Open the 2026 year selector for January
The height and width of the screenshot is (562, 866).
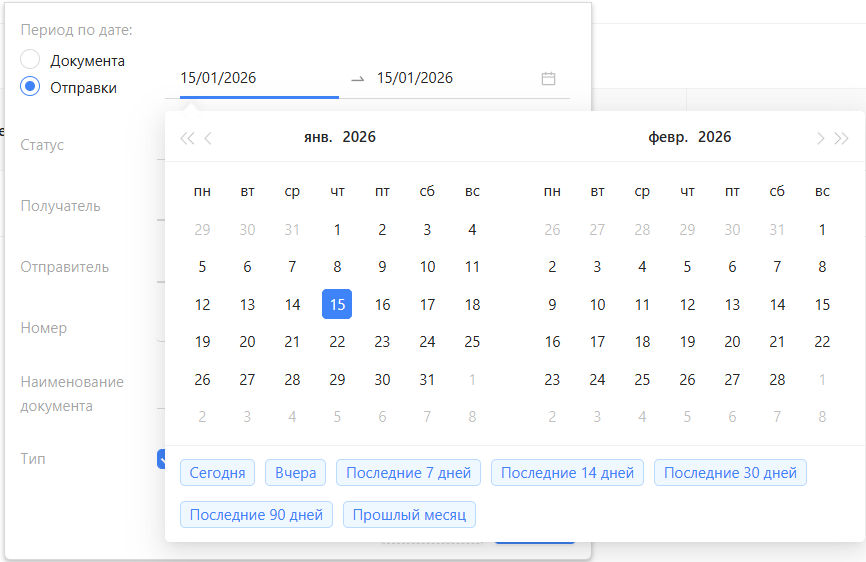coord(359,137)
